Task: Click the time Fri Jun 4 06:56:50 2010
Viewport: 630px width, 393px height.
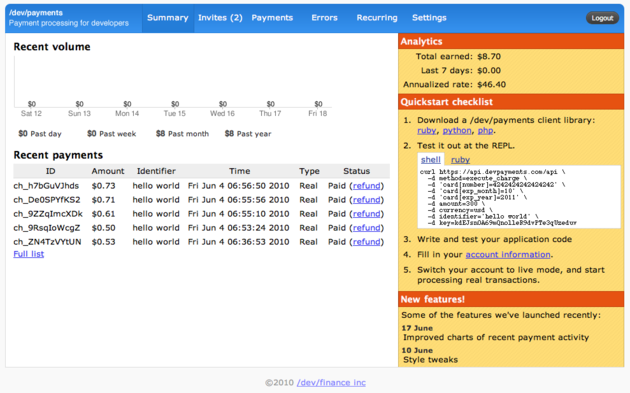Action: [x=238, y=186]
